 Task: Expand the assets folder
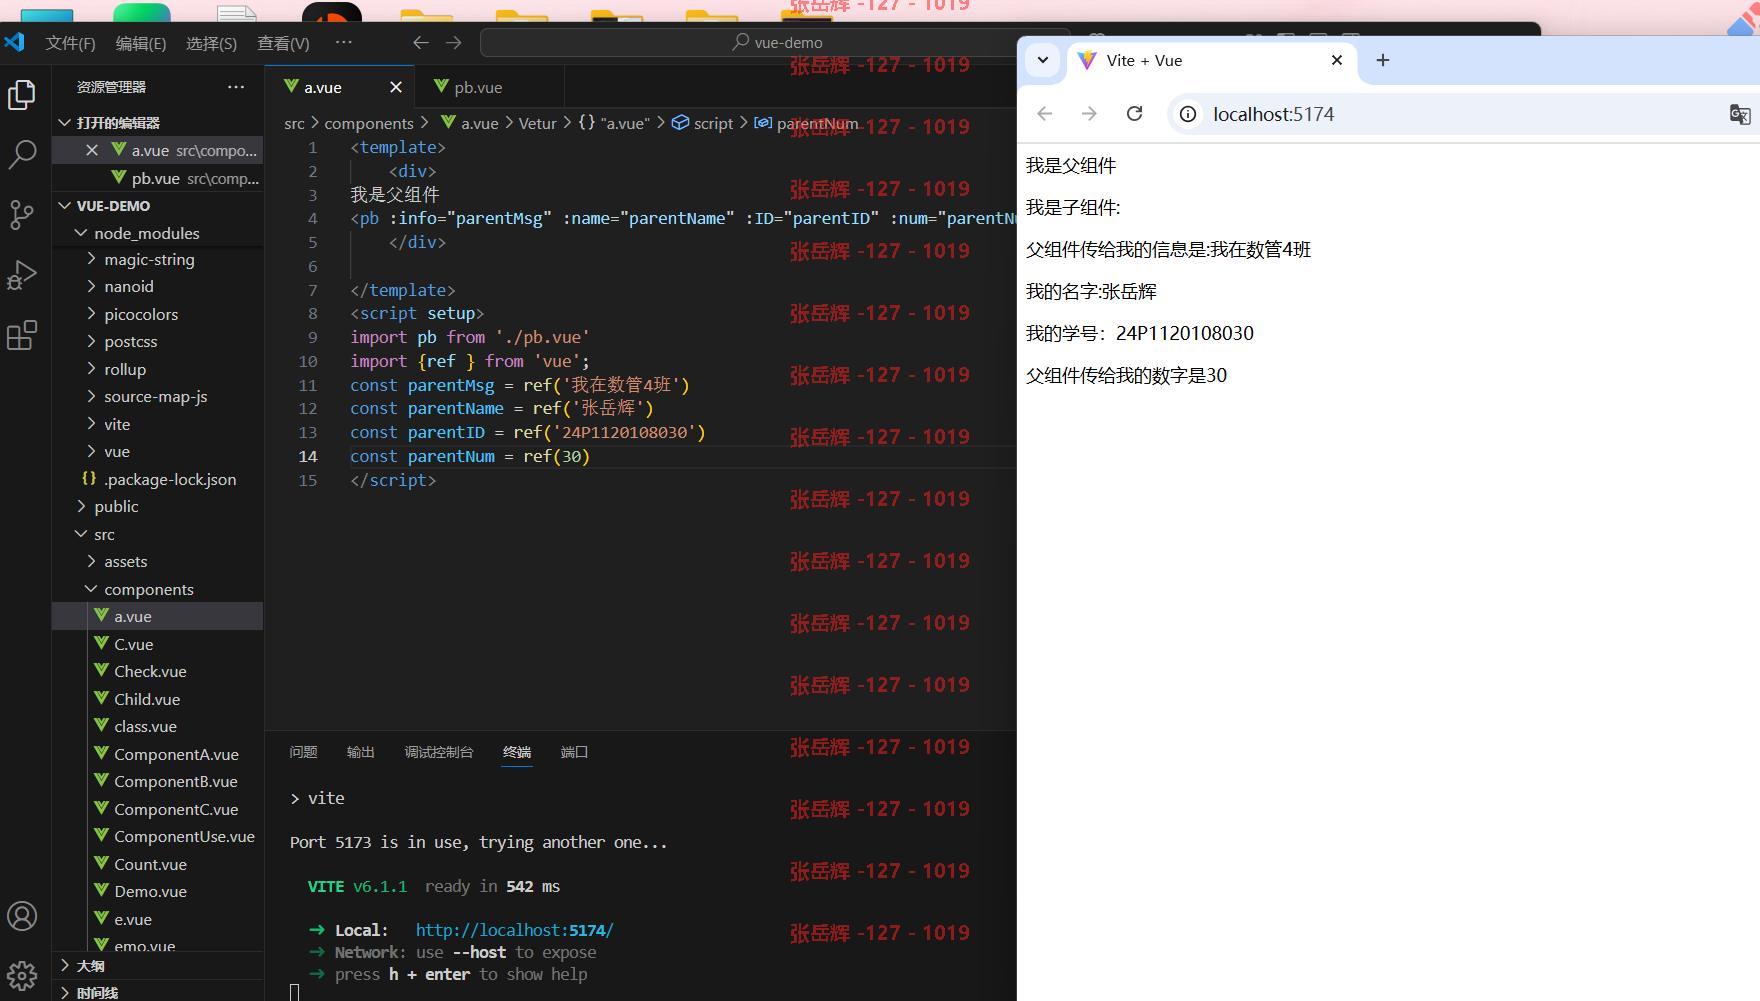pos(92,561)
